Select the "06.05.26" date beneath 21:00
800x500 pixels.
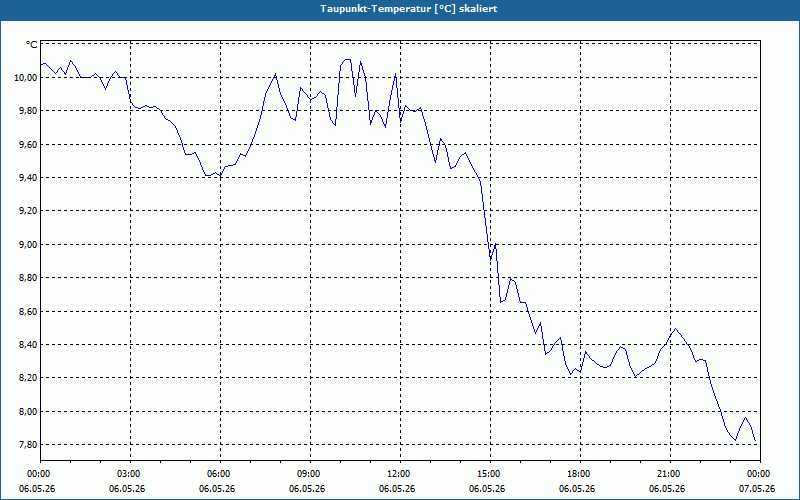(x=667, y=489)
